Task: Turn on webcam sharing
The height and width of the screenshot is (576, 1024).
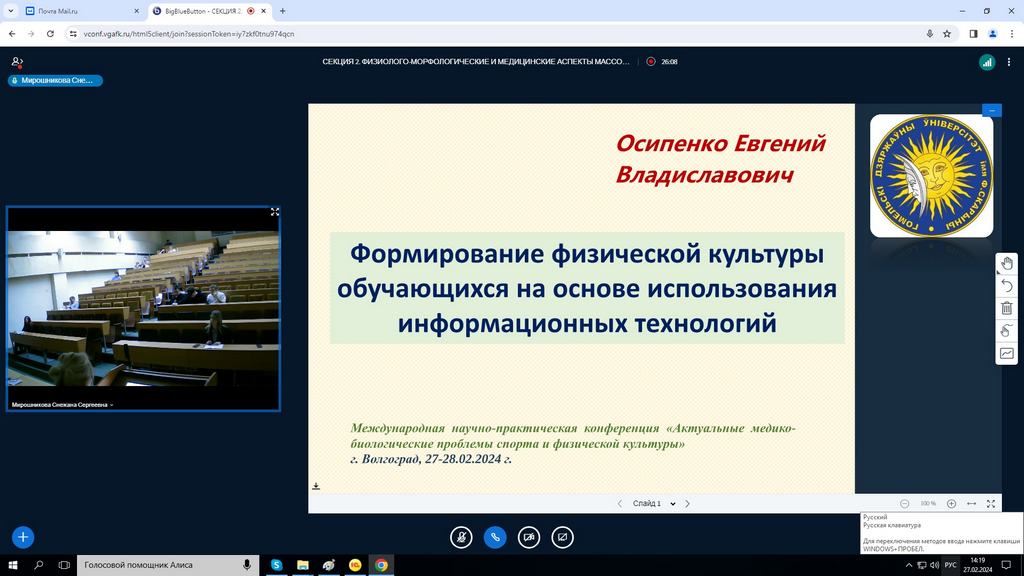Action: click(529, 537)
